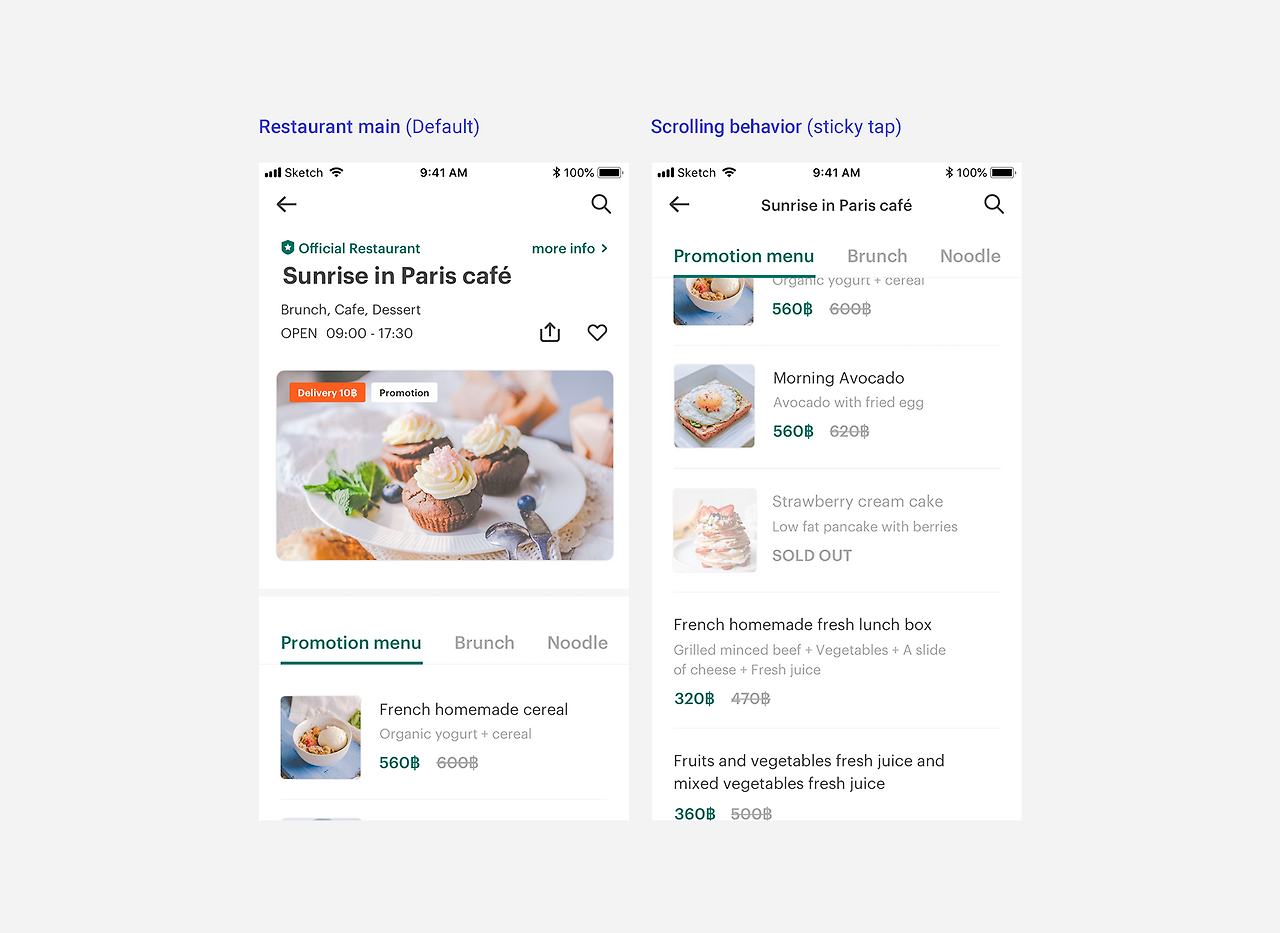
Task: Tap the back arrow on default screen
Action: click(286, 204)
